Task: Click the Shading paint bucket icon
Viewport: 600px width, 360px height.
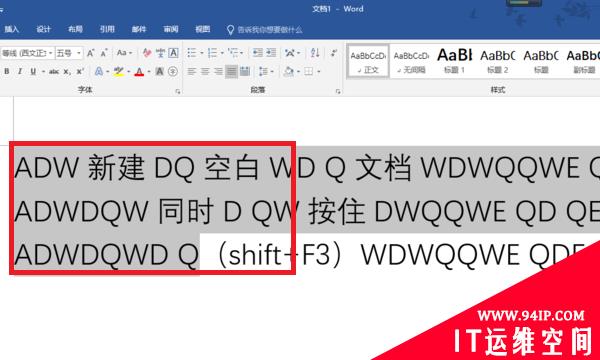Action: (289, 72)
